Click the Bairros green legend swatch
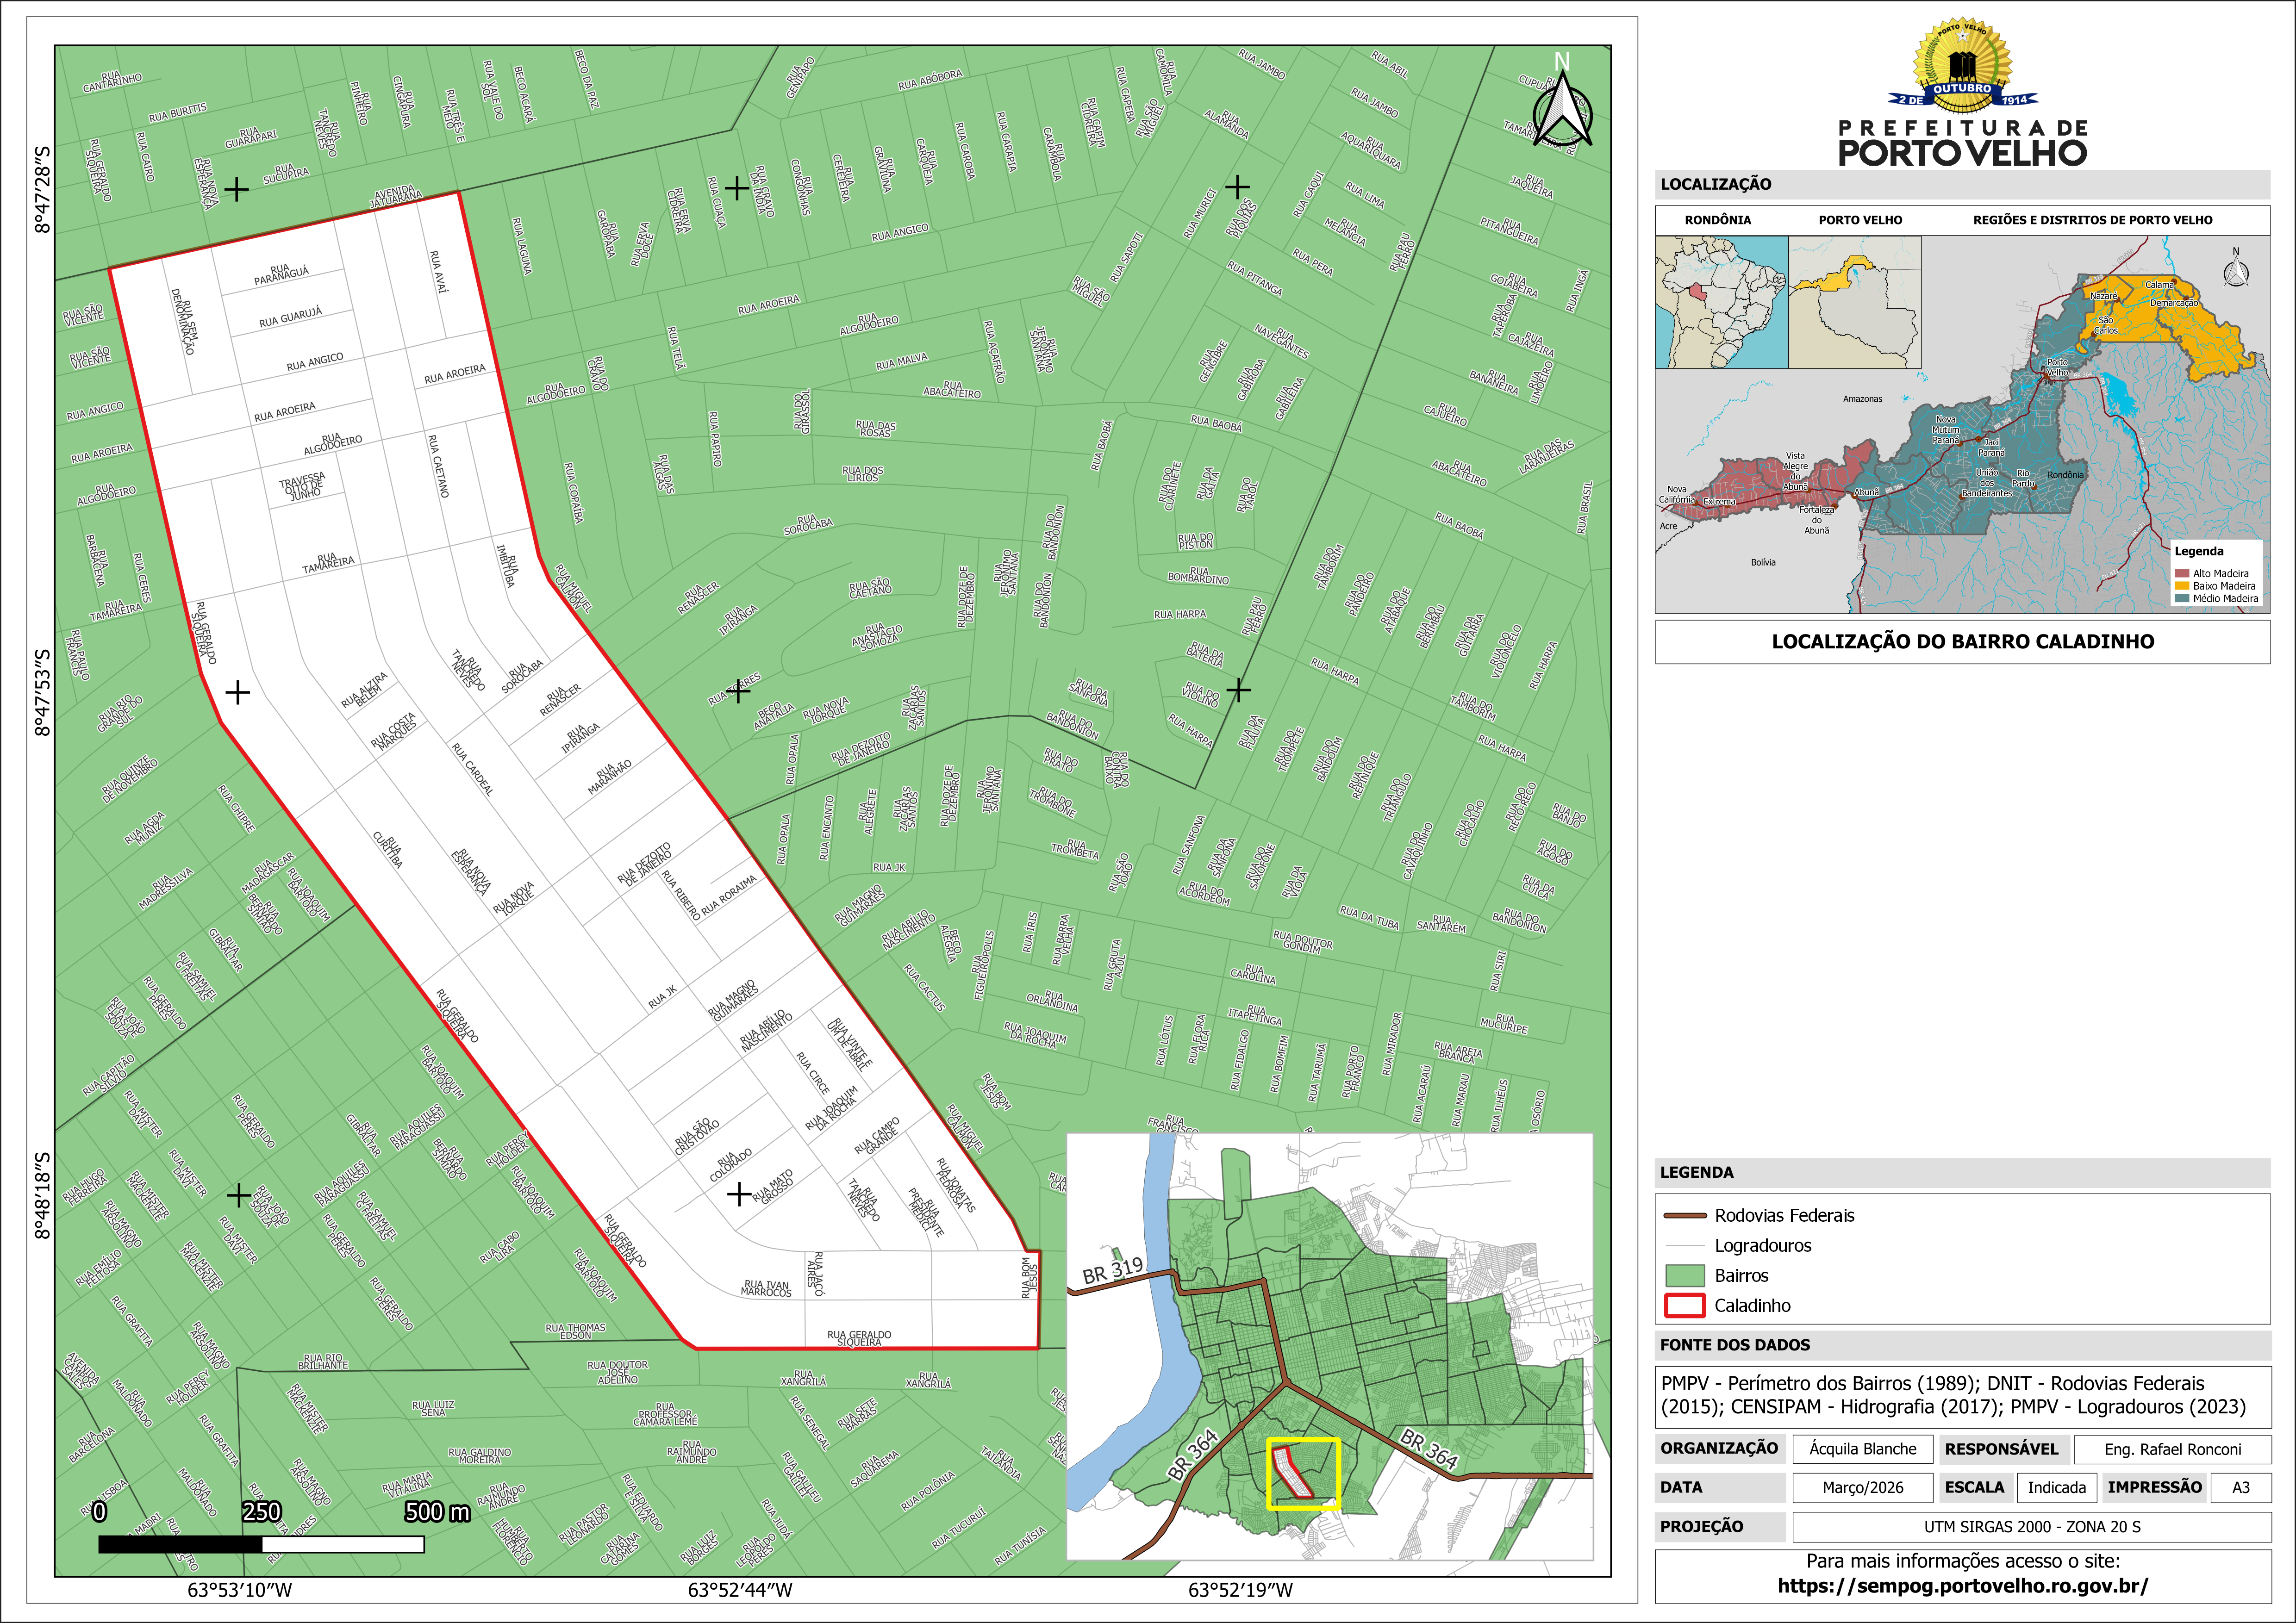The width and height of the screenshot is (2296, 1623). pyautogui.click(x=1684, y=1276)
